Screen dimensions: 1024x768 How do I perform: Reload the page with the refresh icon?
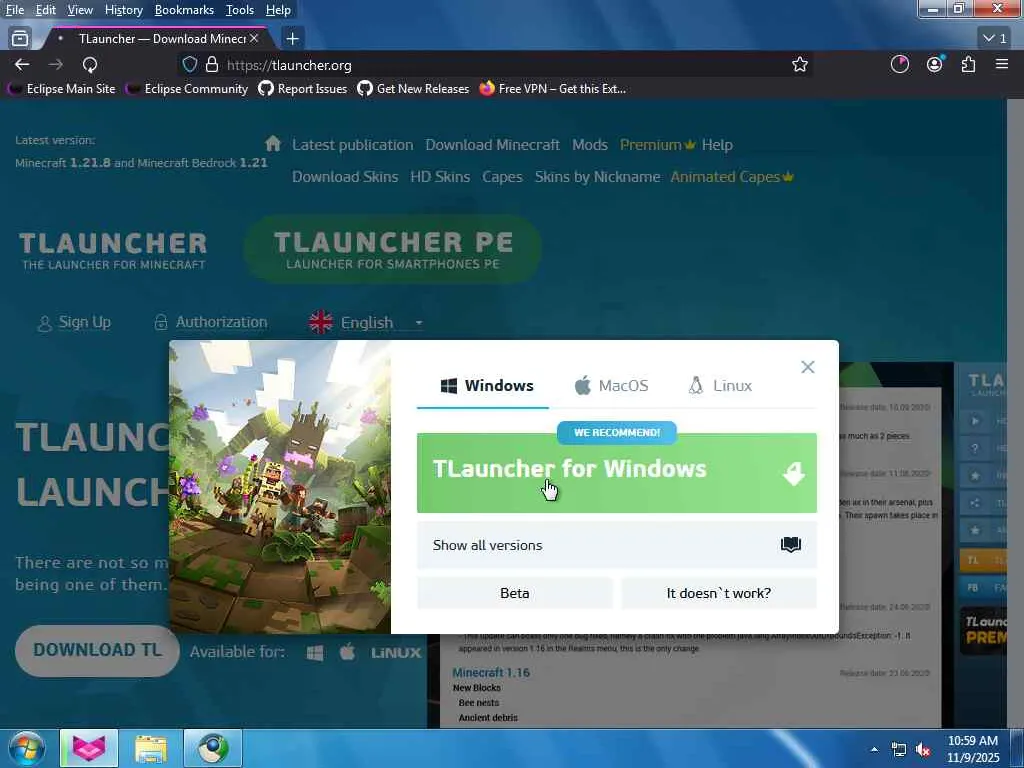[89, 65]
